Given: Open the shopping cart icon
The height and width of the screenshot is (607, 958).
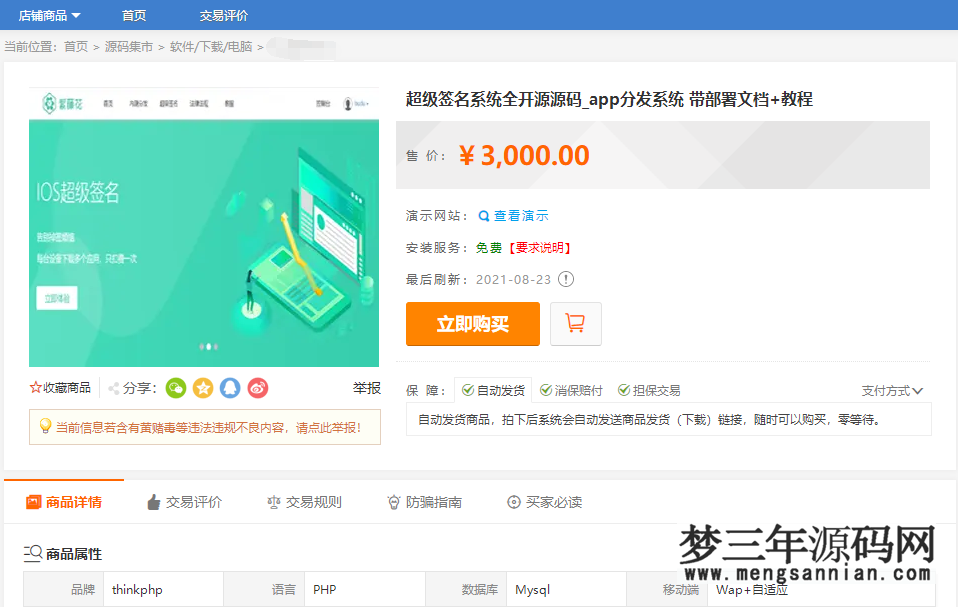Looking at the screenshot, I should point(575,324).
